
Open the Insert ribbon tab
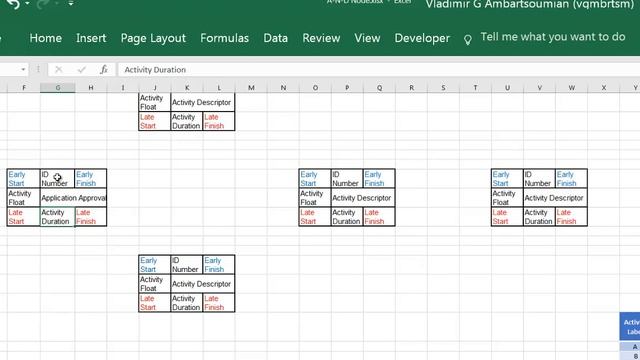click(x=91, y=38)
